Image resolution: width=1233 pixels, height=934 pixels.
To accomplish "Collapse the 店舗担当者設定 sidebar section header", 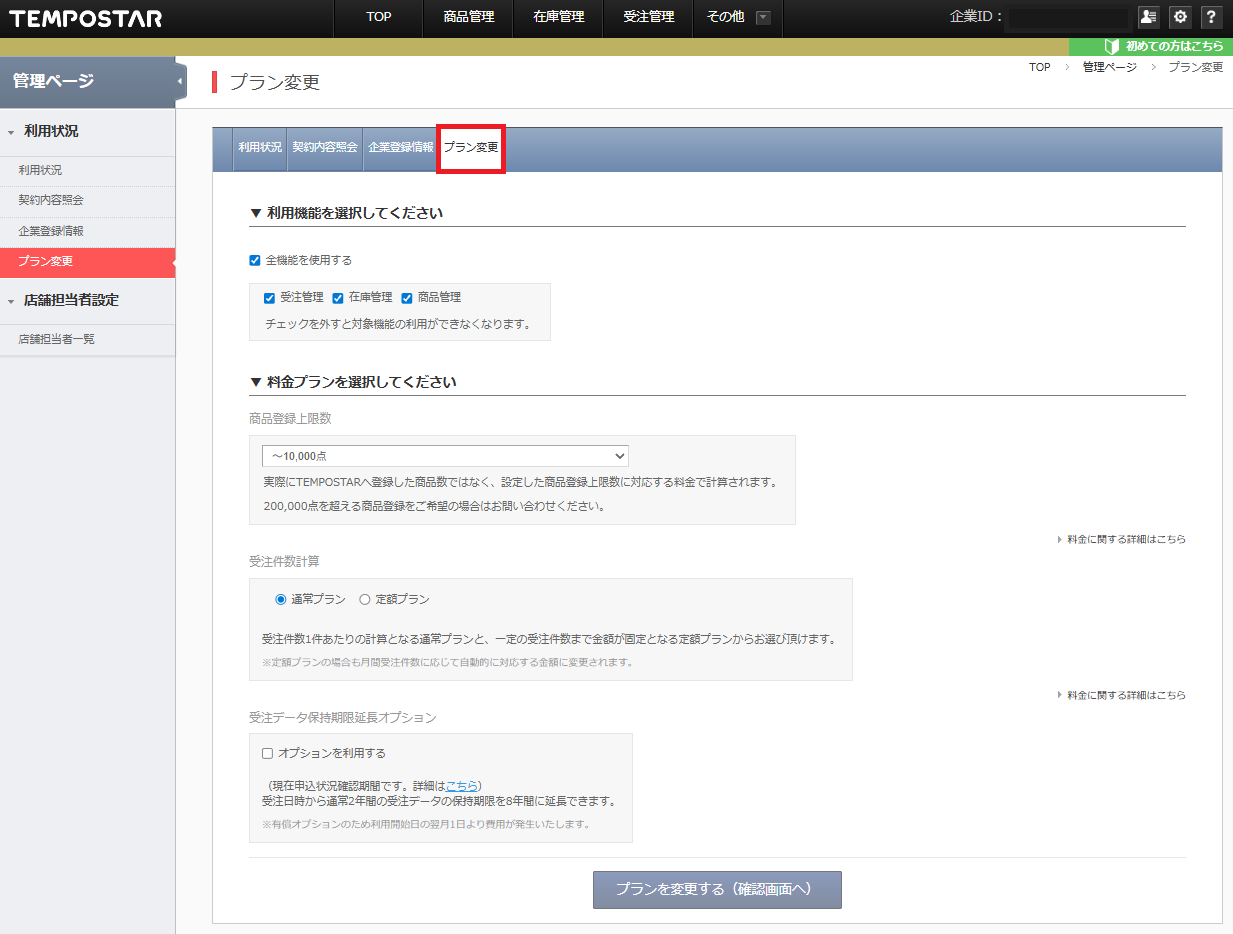I will click(87, 300).
